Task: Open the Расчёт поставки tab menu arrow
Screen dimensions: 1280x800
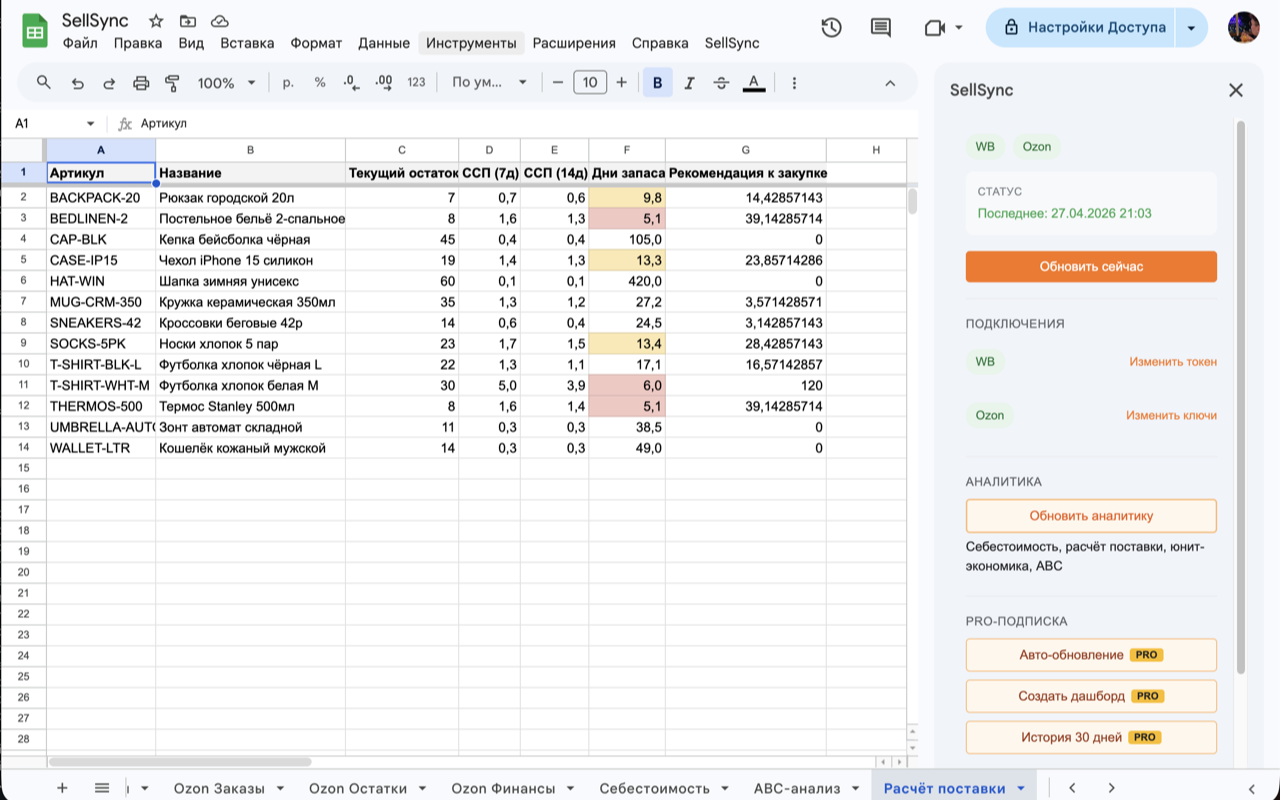Action: 1020,788
